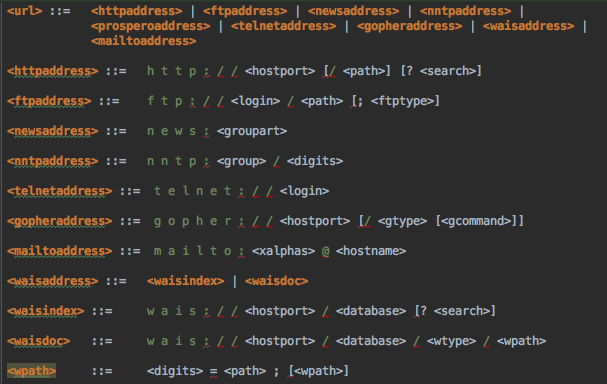The image size is (607, 384).
Task: Click <gopheraddress> reference in the url rule
Action: click(x=410, y=26)
